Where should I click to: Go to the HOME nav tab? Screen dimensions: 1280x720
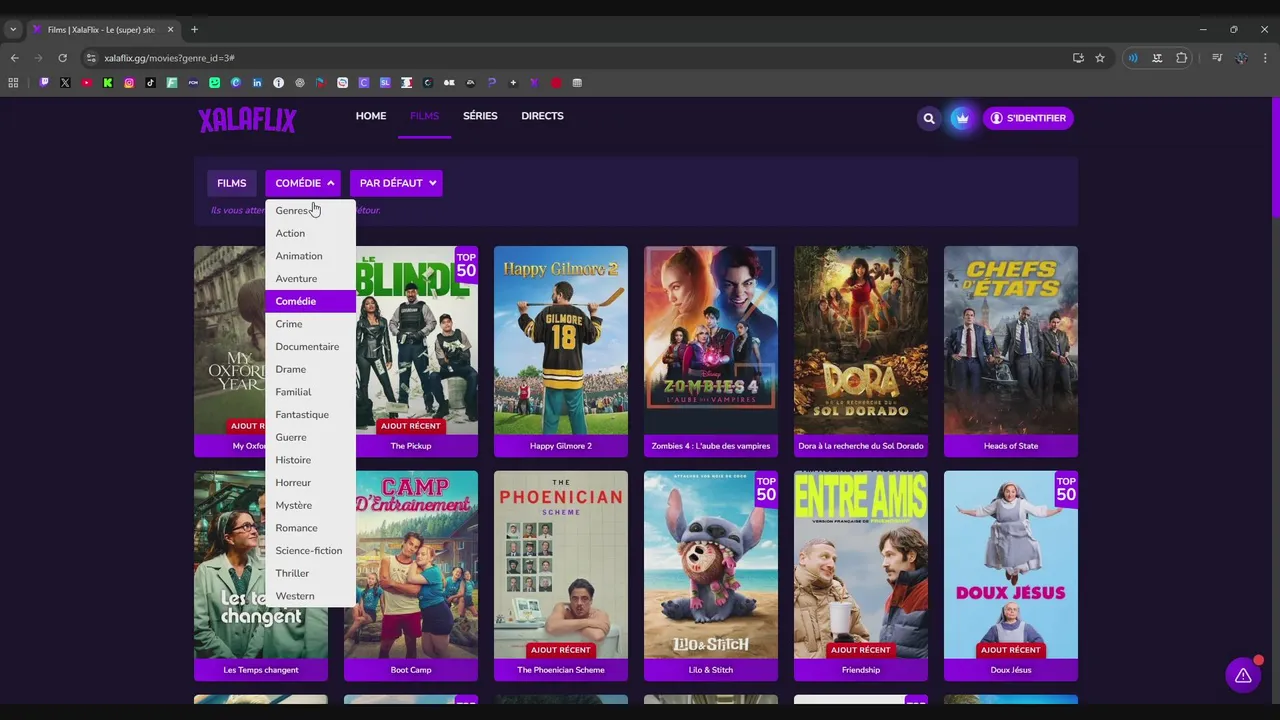point(371,116)
